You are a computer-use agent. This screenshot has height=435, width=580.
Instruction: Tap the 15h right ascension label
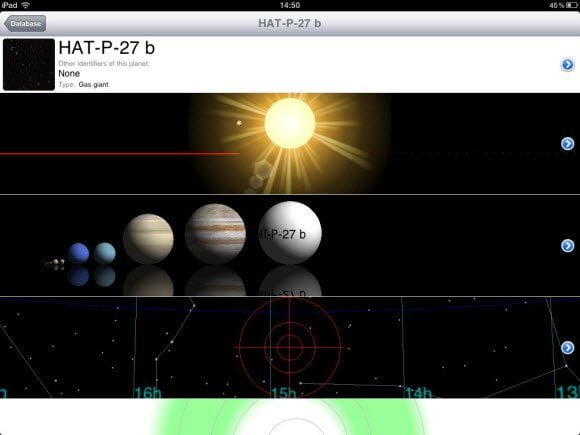[284, 392]
